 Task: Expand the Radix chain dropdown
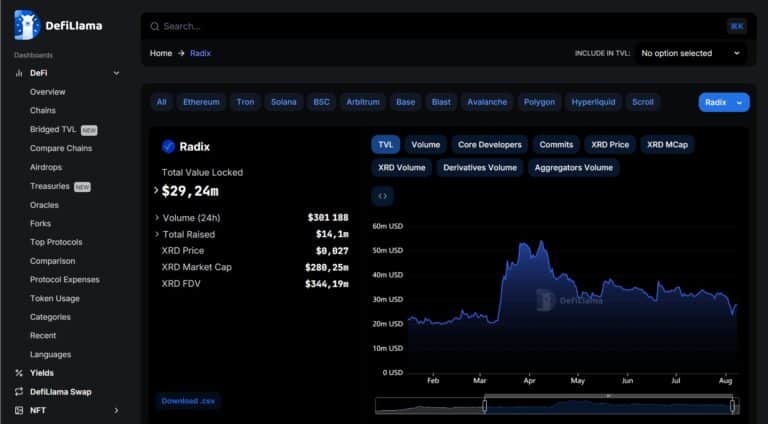[x=724, y=102]
